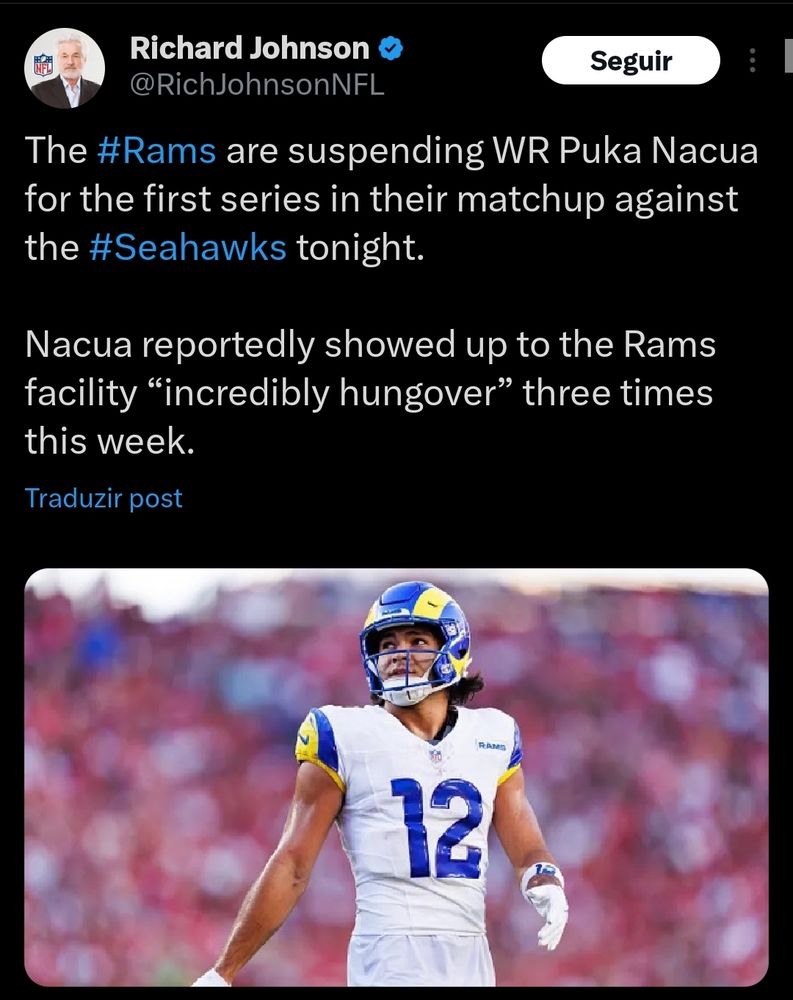Screen dimensions: 793x1000
Task: Click the player's blue and yellow helmet
Action: click(x=417, y=641)
